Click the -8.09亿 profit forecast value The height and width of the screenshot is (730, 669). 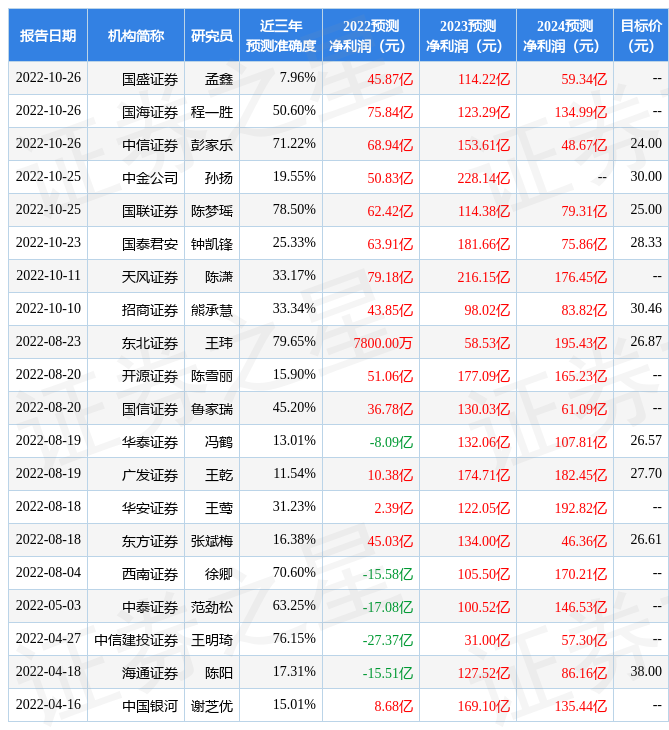(x=391, y=442)
